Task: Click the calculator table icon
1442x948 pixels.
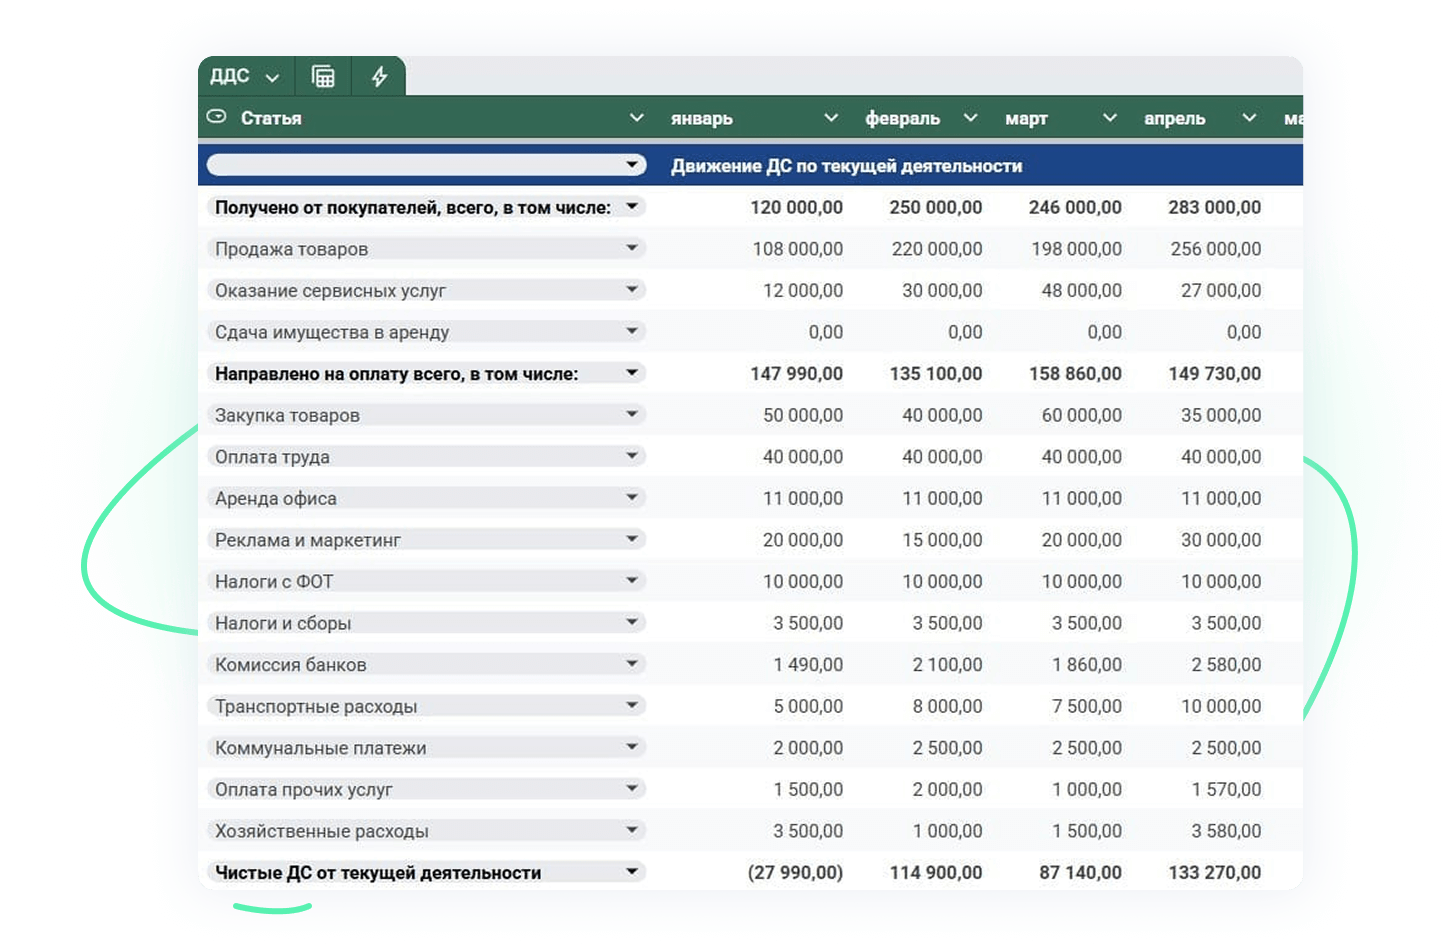Action: [323, 77]
